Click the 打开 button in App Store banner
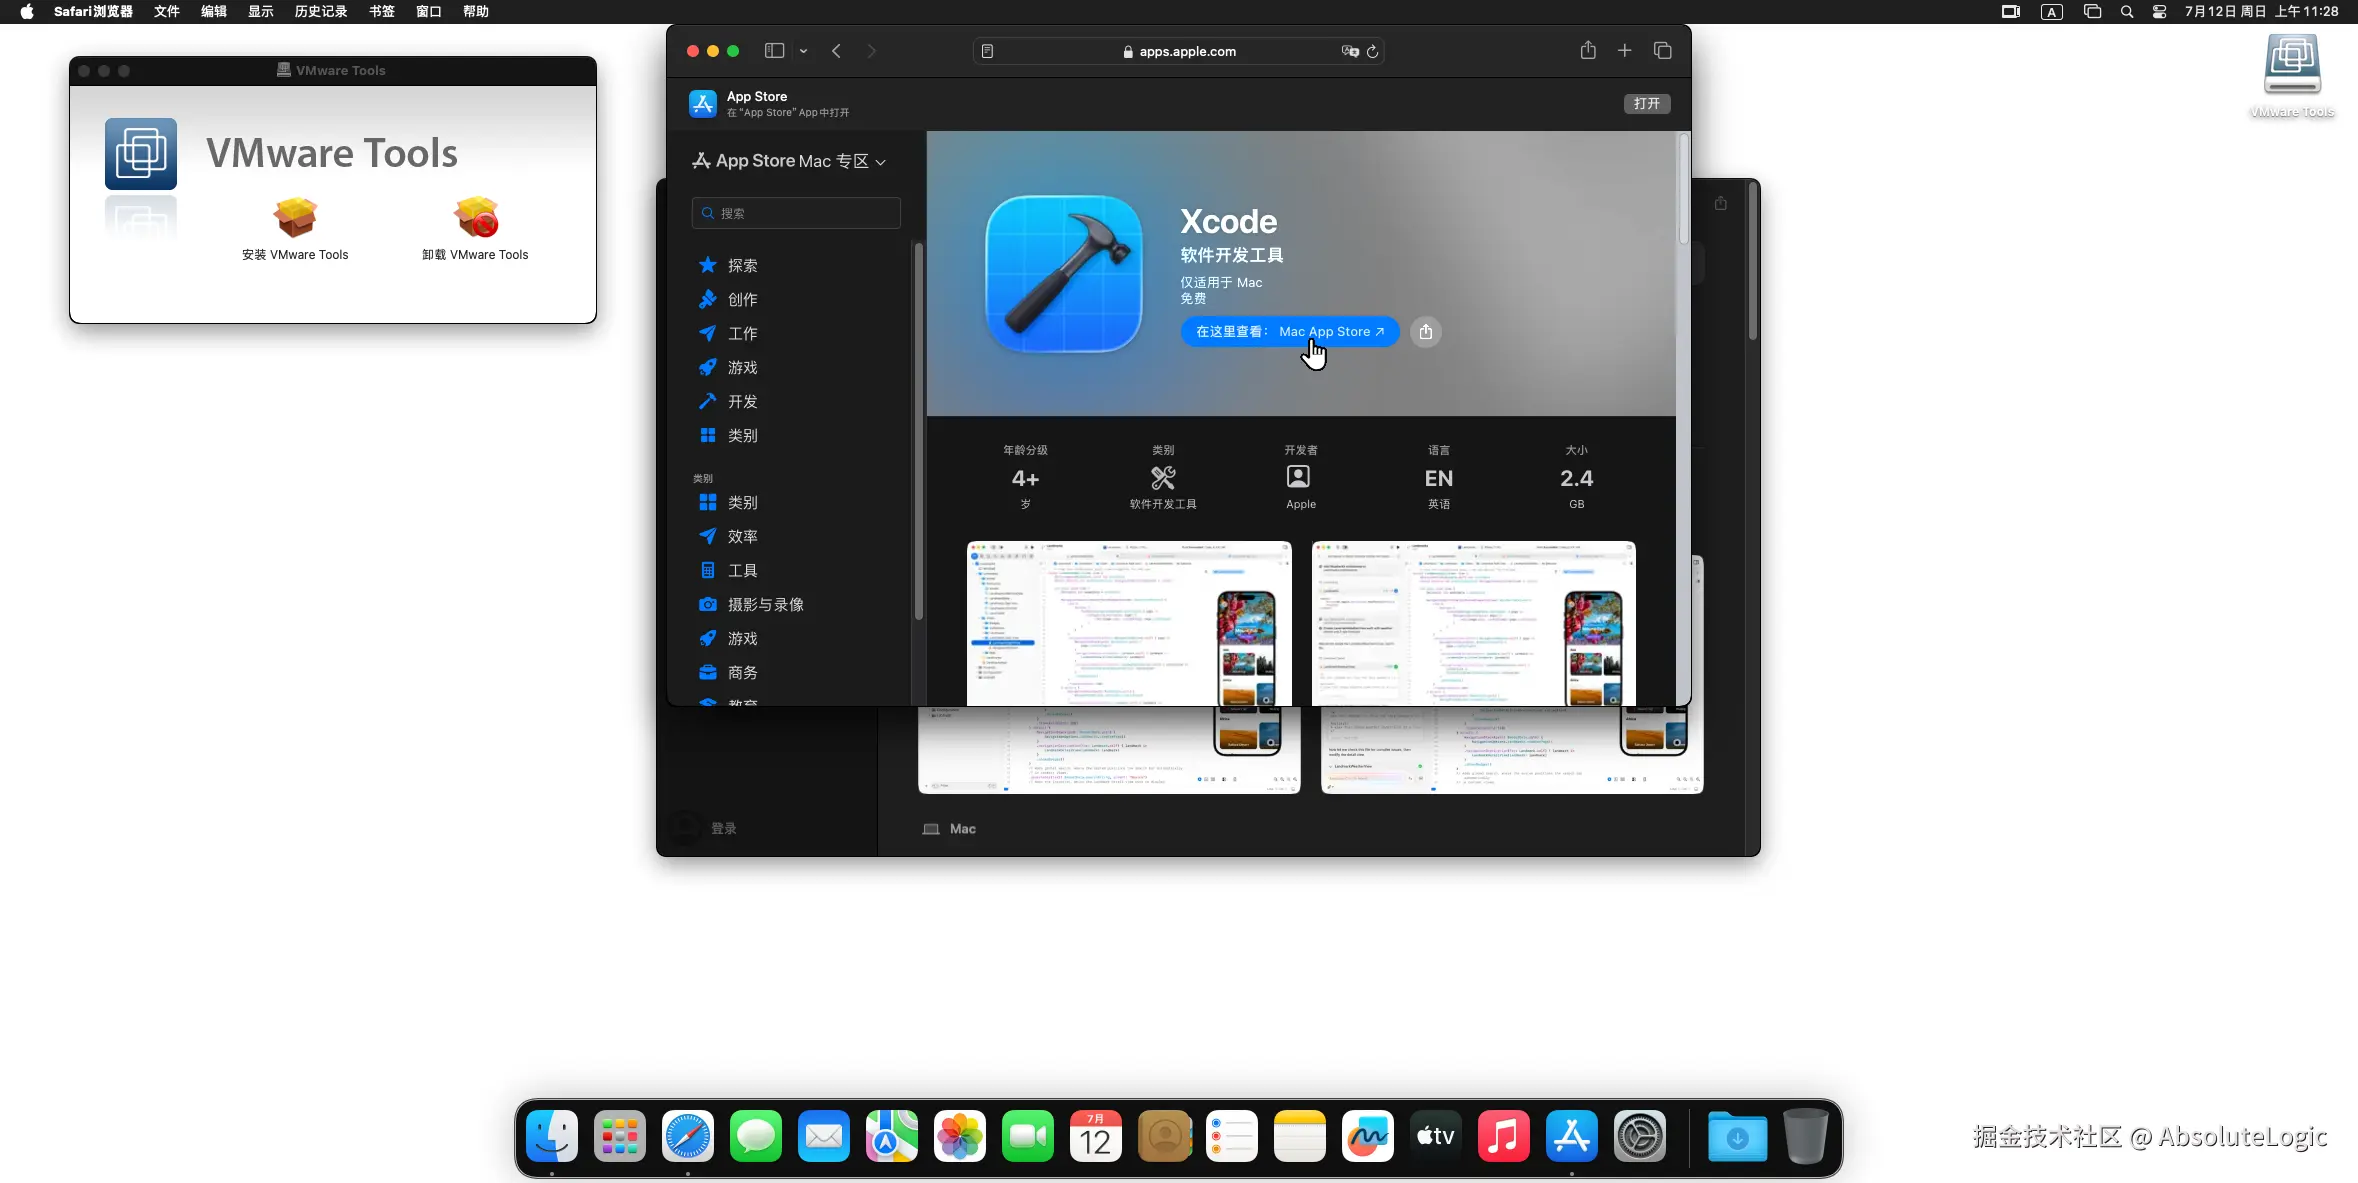Viewport: 2358px width, 1183px height. pyautogui.click(x=1646, y=103)
